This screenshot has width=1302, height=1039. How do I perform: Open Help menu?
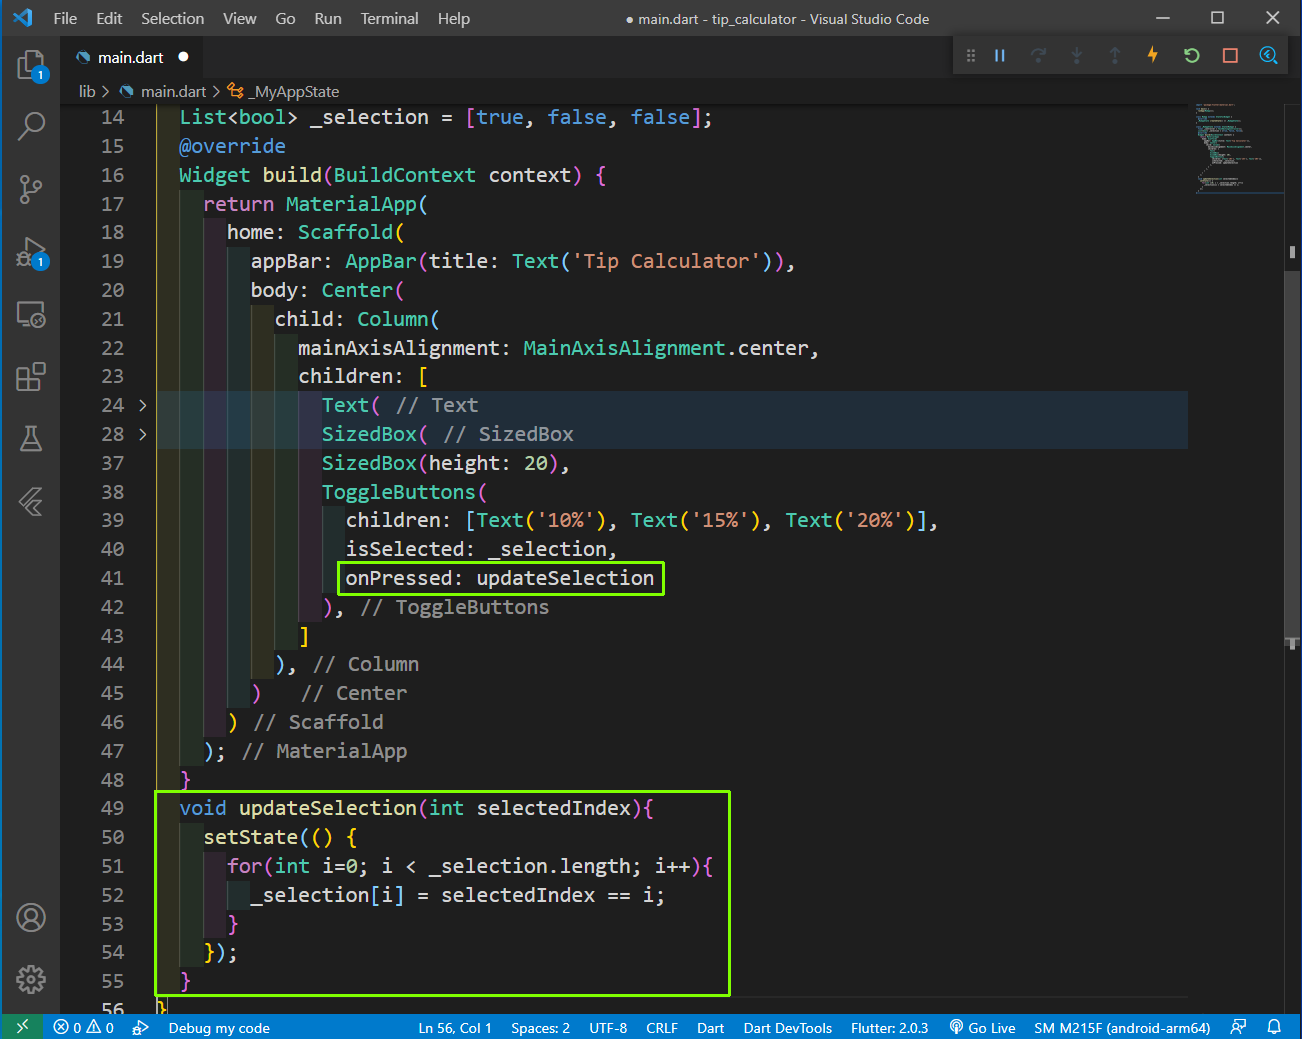[x=453, y=19]
